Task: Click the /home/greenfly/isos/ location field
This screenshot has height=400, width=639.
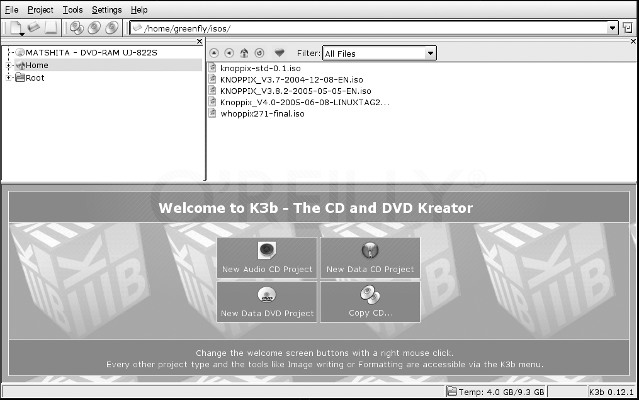Action: 370,28
